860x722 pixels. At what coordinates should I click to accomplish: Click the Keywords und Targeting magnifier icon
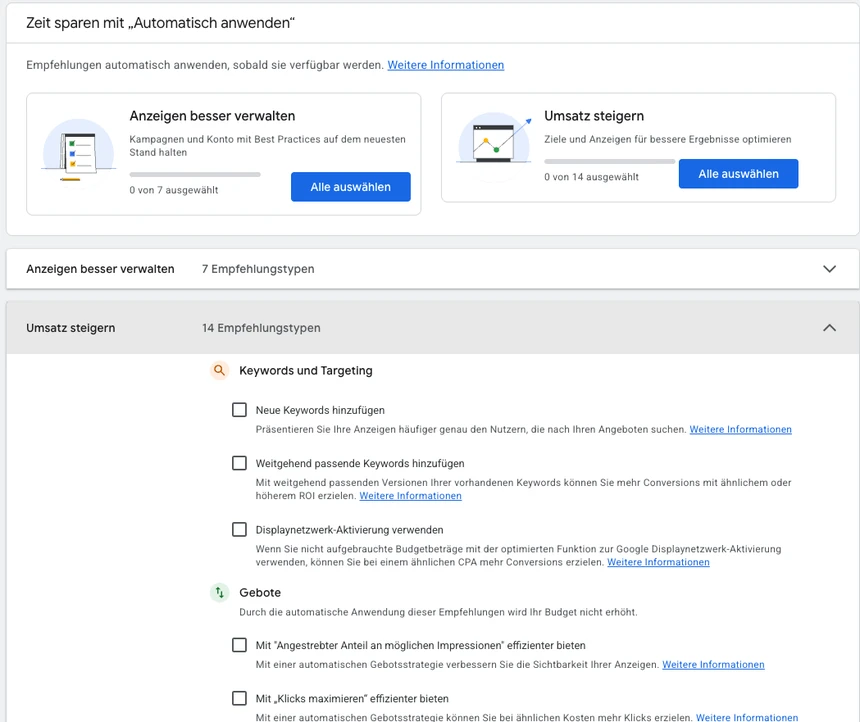pyautogui.click(x=219, y=371)
